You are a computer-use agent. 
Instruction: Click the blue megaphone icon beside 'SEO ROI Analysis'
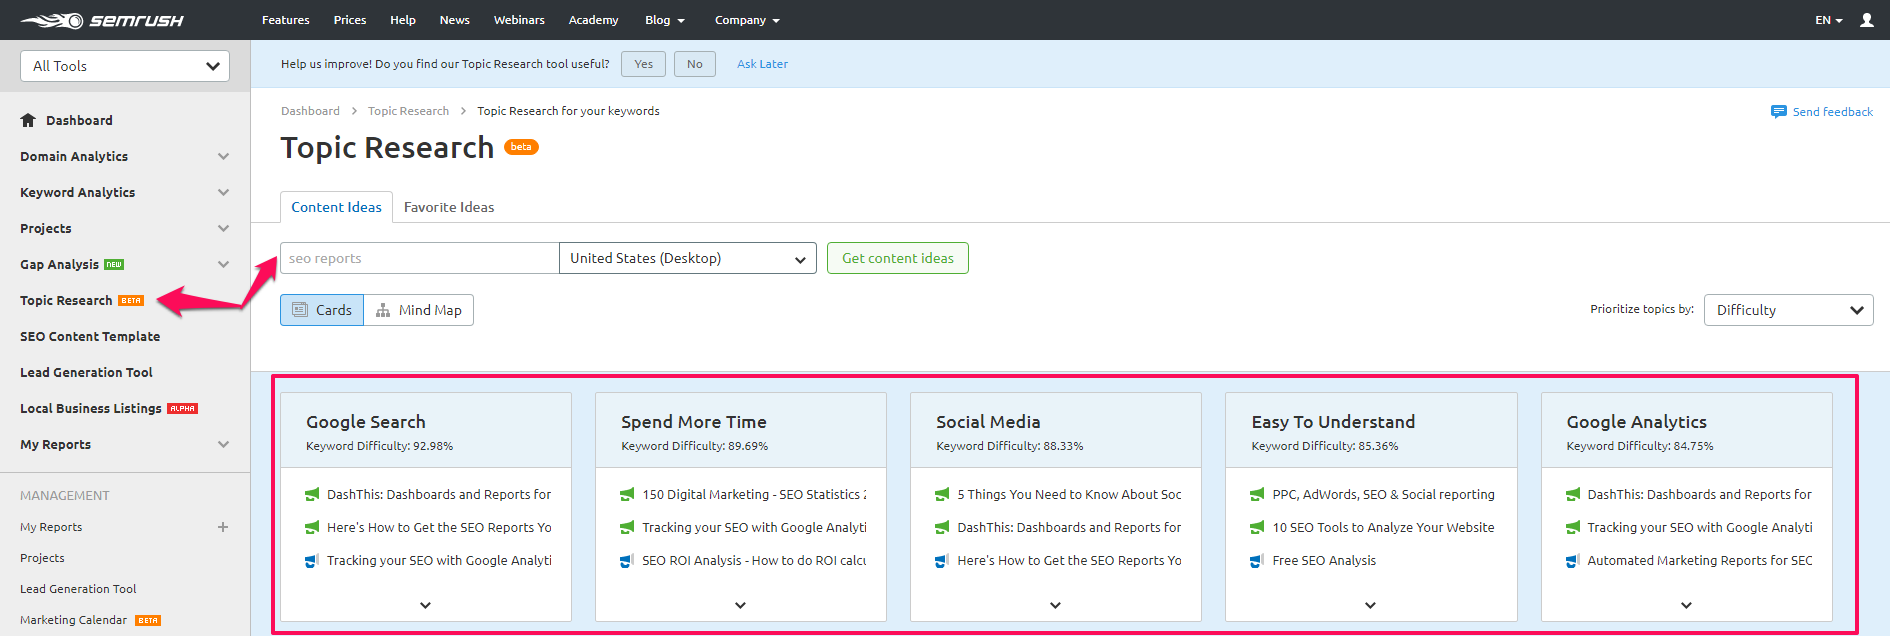tap(627, 561)
